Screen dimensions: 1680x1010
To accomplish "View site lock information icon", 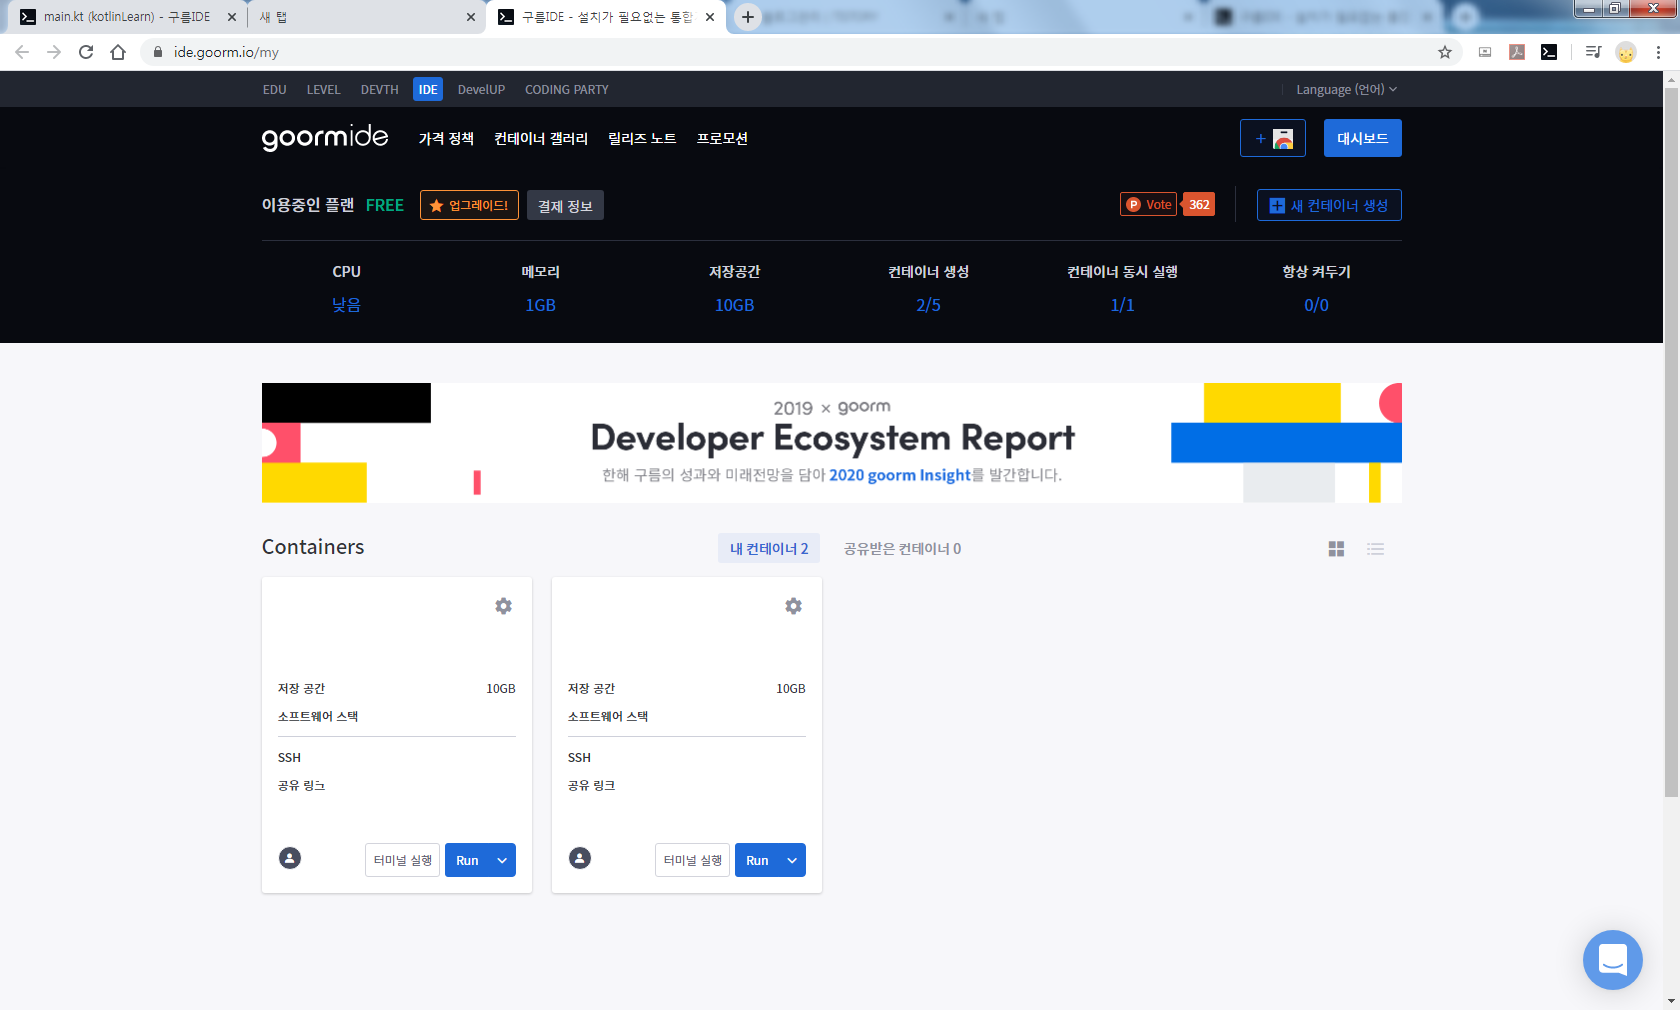I will (157, 52).
